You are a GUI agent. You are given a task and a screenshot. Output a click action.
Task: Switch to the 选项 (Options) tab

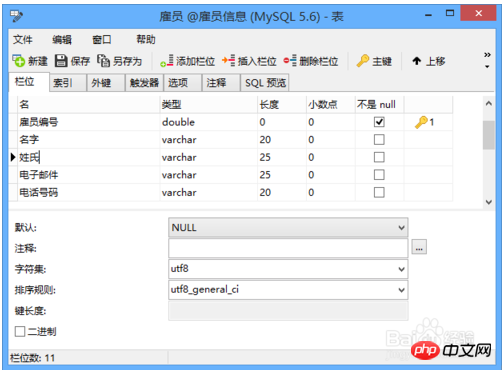(x=182, y=83)
